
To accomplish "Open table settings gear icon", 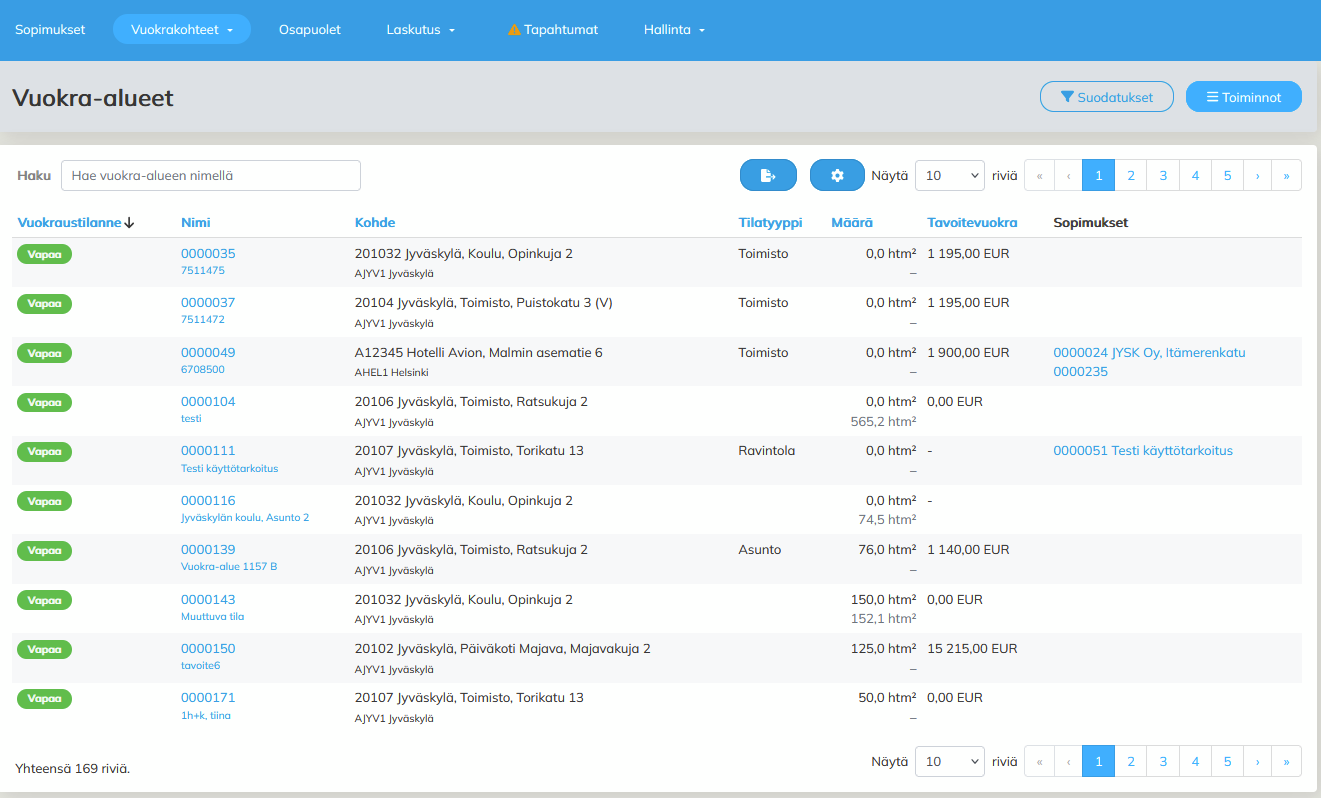I will [837, 175].
